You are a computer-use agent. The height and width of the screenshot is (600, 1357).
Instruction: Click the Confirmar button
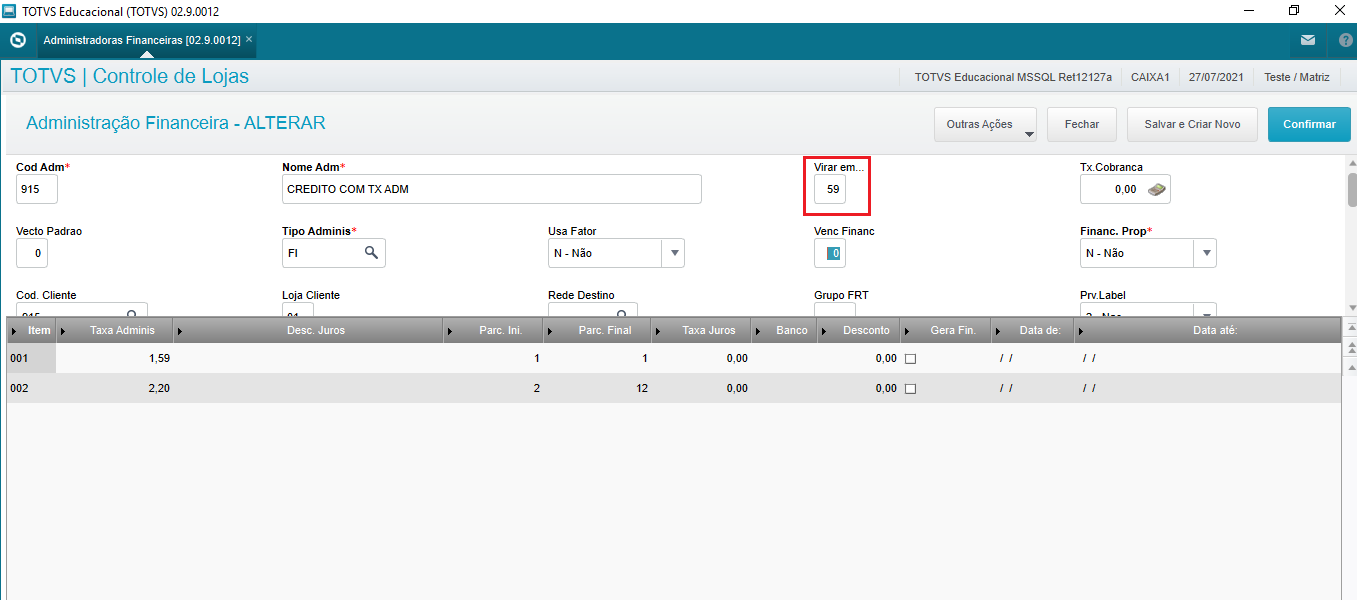click(x=1309, y=125)
